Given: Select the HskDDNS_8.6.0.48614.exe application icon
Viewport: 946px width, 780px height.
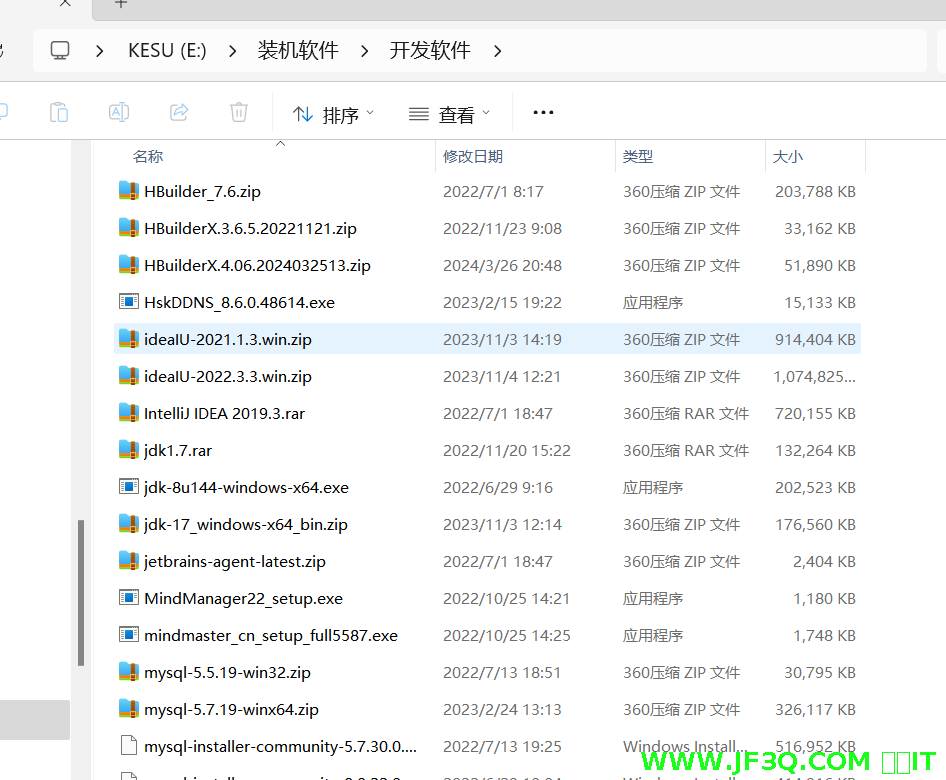Looking at the screenshot, I should click(x=128, y=302).
